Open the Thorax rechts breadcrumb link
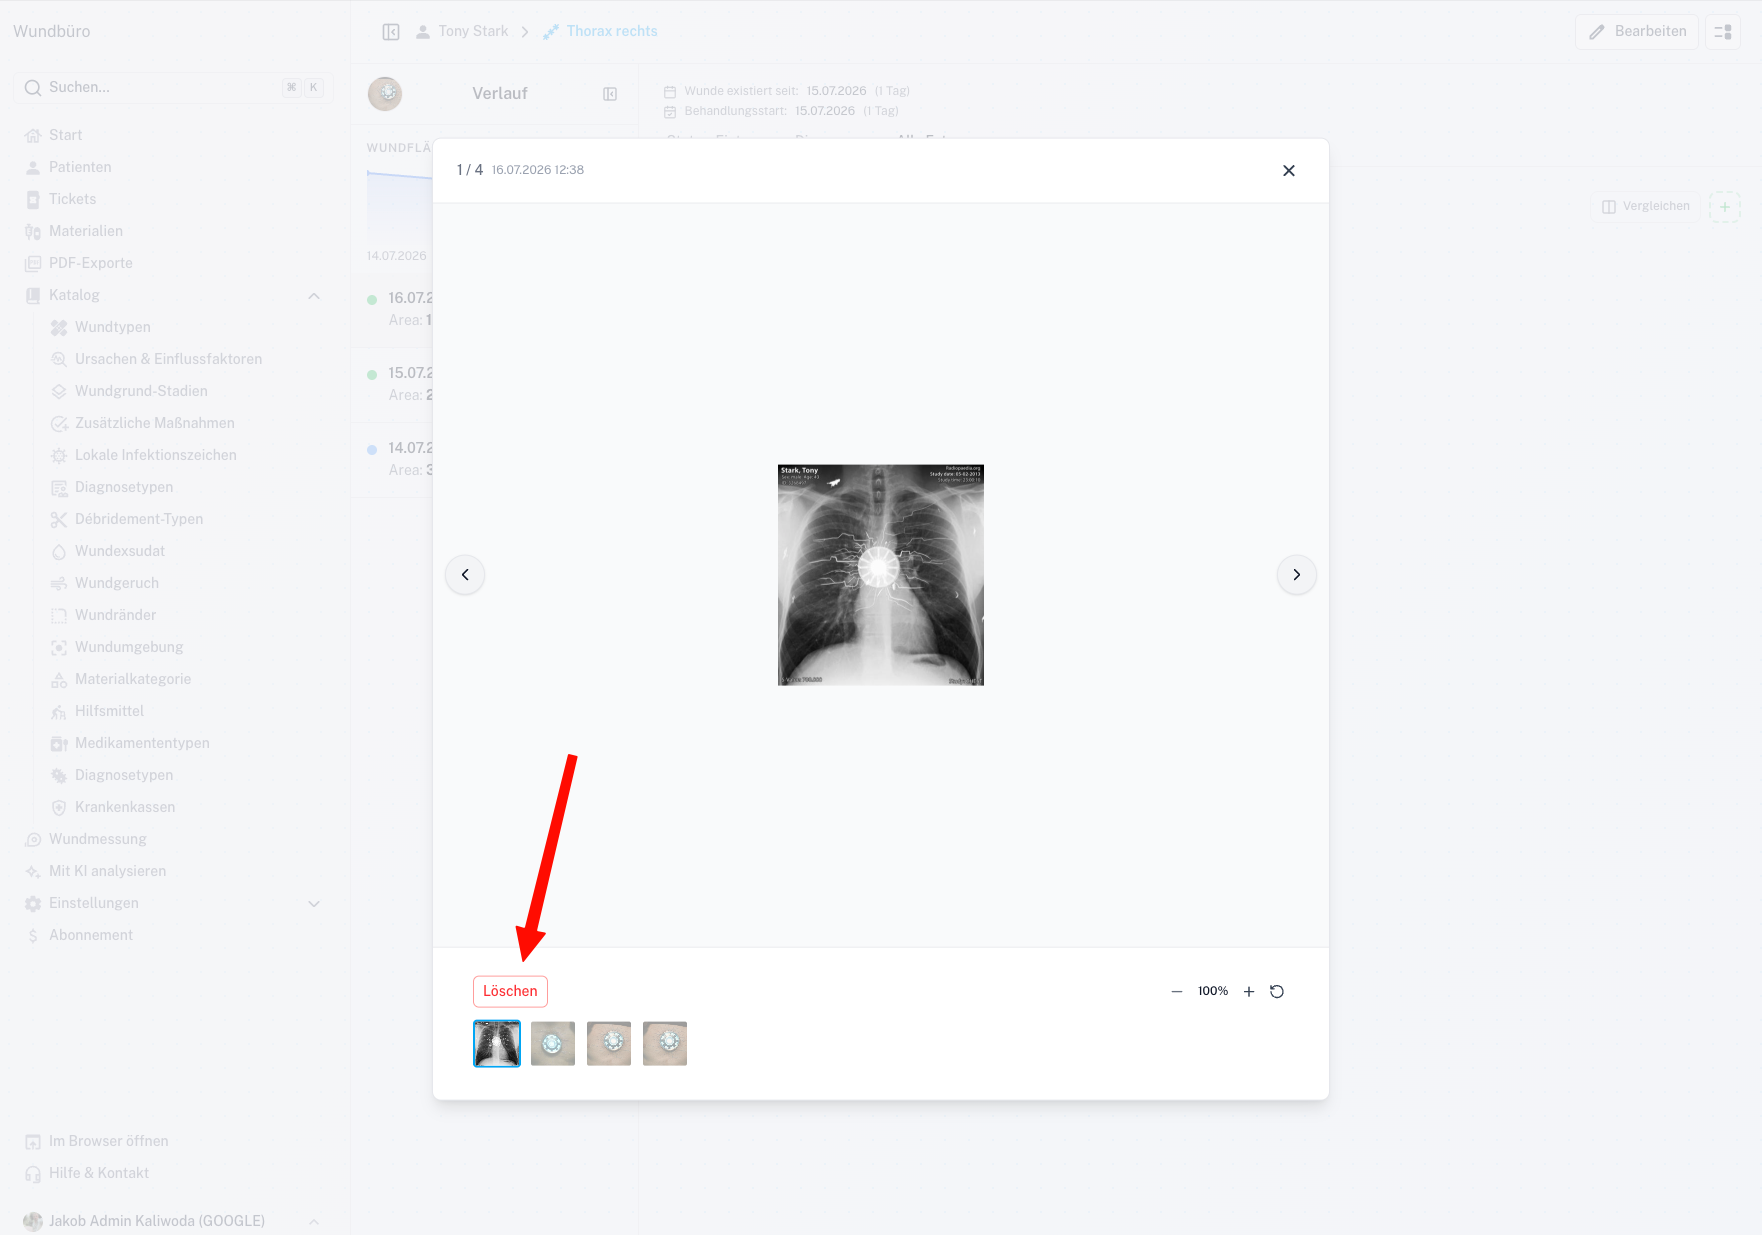This screenshot has height=1235, width=1762. click(x=600, y=32)
